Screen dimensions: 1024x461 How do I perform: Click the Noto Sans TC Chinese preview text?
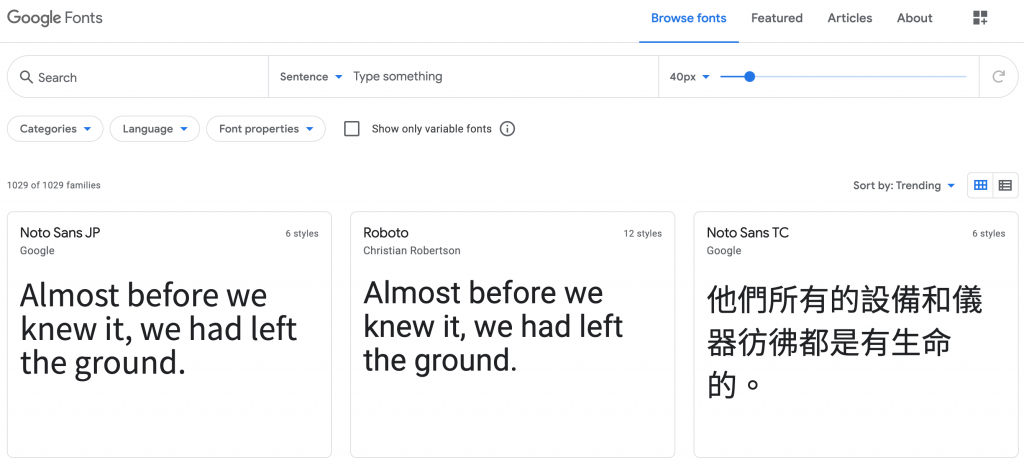click(x=844, y=341)
